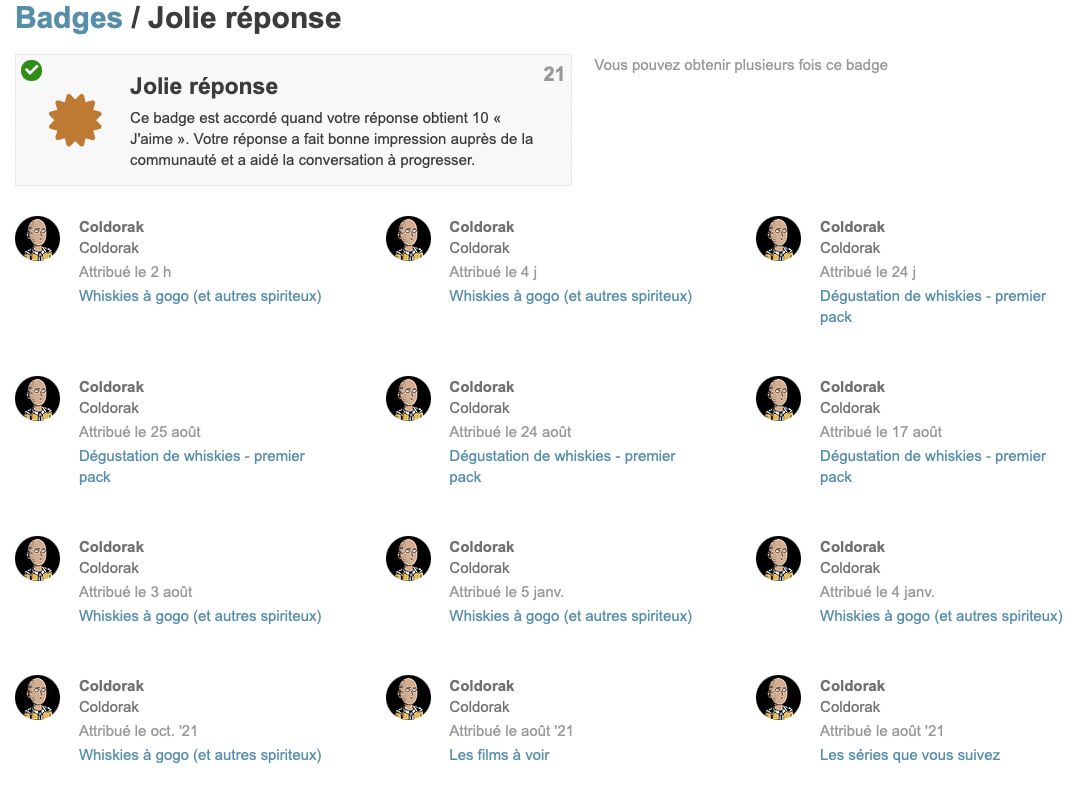Viewport: 1091px width, 798px height.
Task: Open the avatar for the 24 août award
Action: [408, 398]
